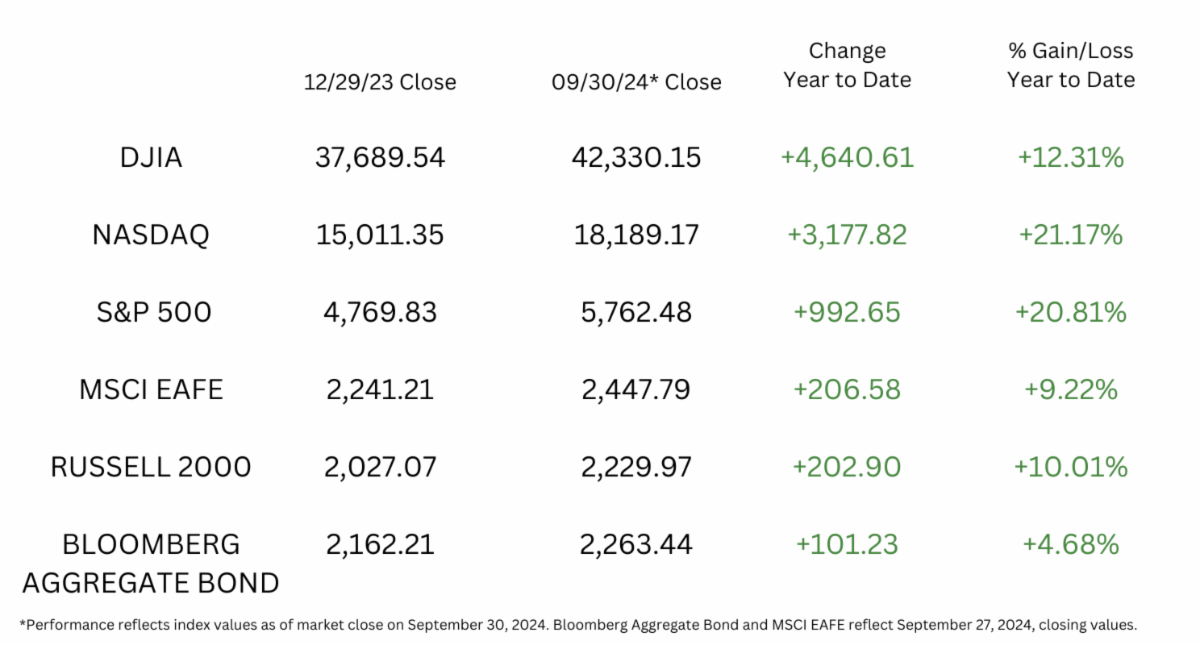Image resolution: width=1200 pixels, height=645 pixels.
Task: Click NASDAQ's +21.17% gain figure
Action: coord(1071,235)
